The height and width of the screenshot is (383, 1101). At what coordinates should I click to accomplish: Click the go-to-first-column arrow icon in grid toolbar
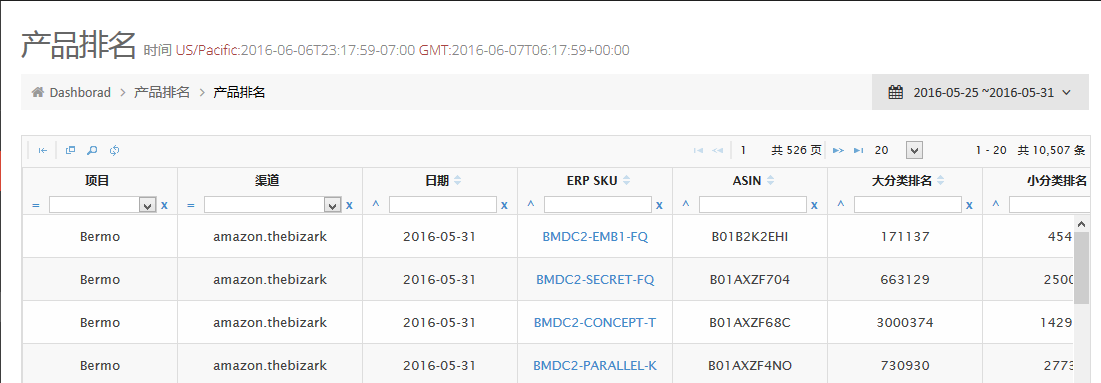click(42, 150)
